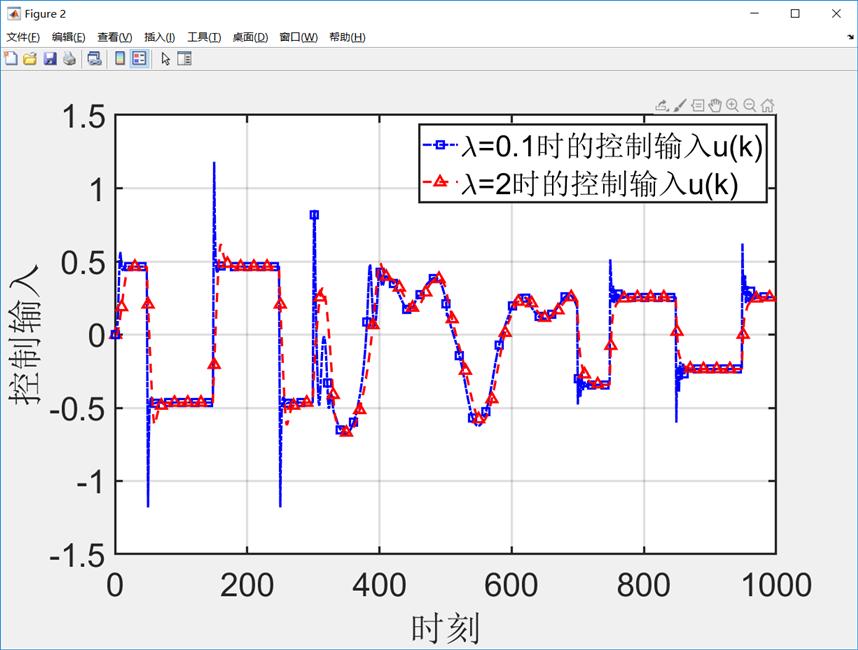
Task: Insert a colorbar from the toolbar
Action: [x=120, y=59]
